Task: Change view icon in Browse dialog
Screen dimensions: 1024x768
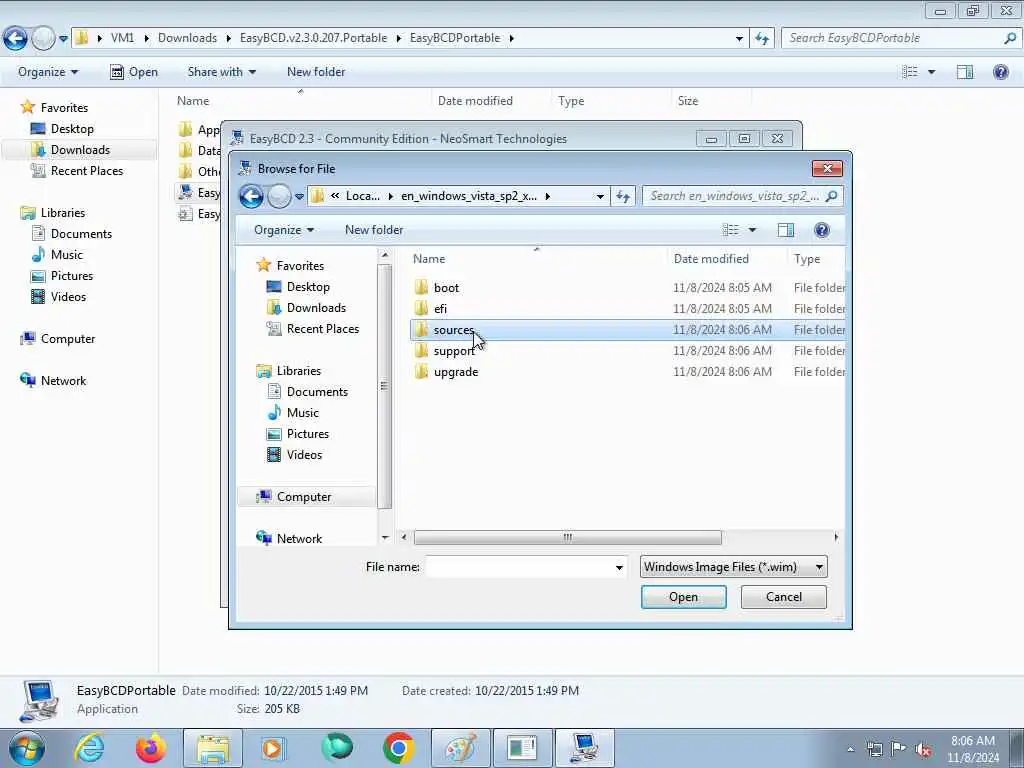Action: [730, 230]
